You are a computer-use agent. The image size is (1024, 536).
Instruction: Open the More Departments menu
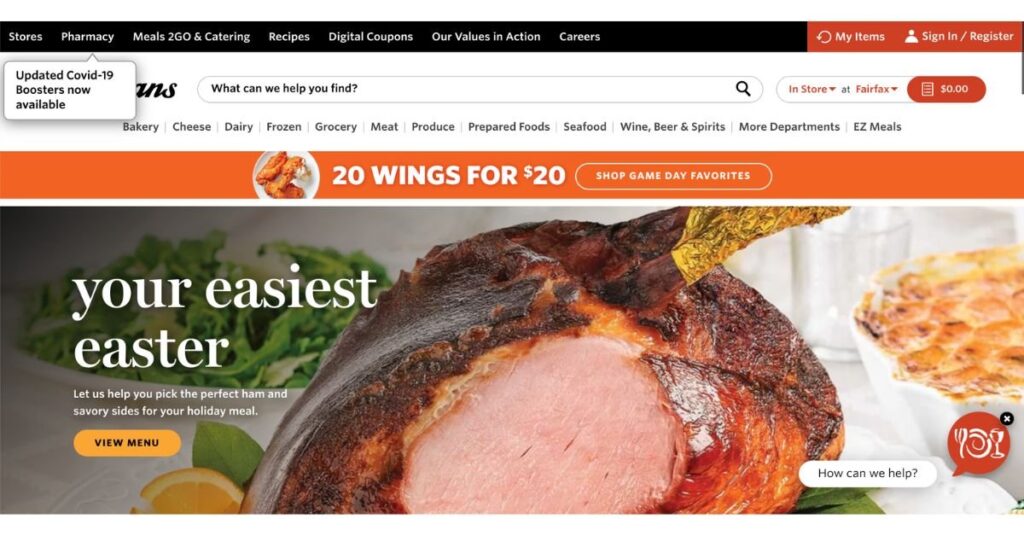coord(789,127)
